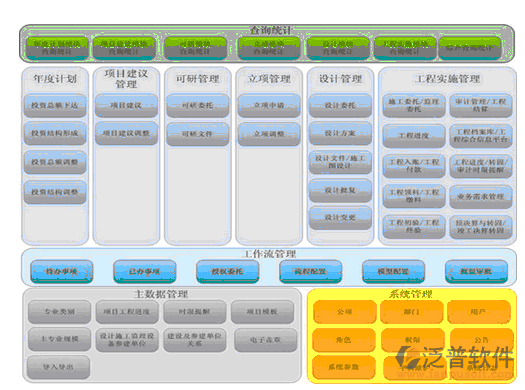Select the 电子盖章 block
Image resolution: width=525 pixels, height=390 pixels.
266,340
